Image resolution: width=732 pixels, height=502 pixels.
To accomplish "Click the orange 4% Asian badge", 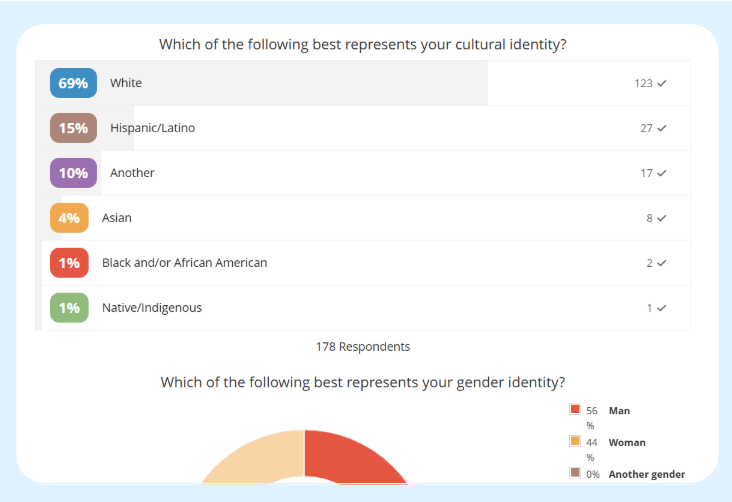I will coord(69,218).
